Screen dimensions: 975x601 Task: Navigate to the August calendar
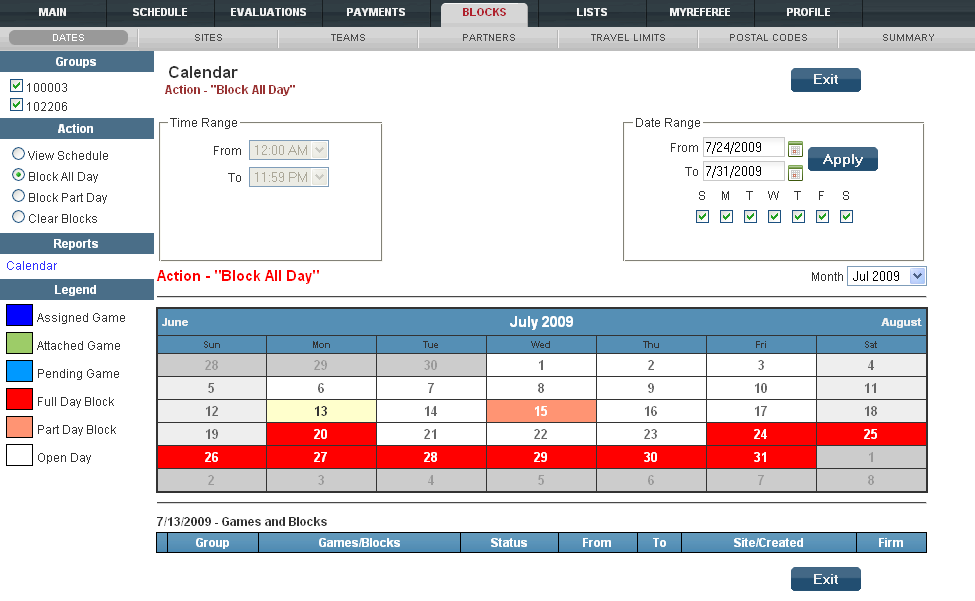click(x=901, y=322)
